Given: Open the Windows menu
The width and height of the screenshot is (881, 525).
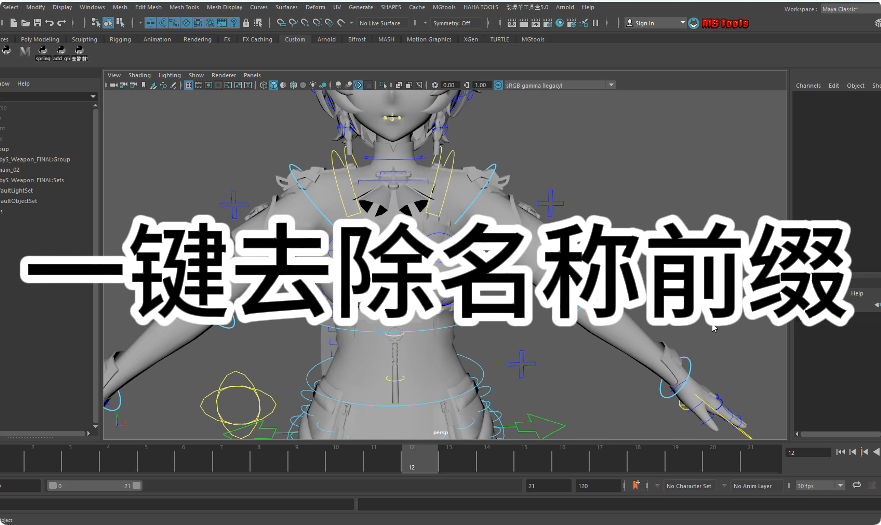Looking at the screenshot, I should tap(92, 7).
